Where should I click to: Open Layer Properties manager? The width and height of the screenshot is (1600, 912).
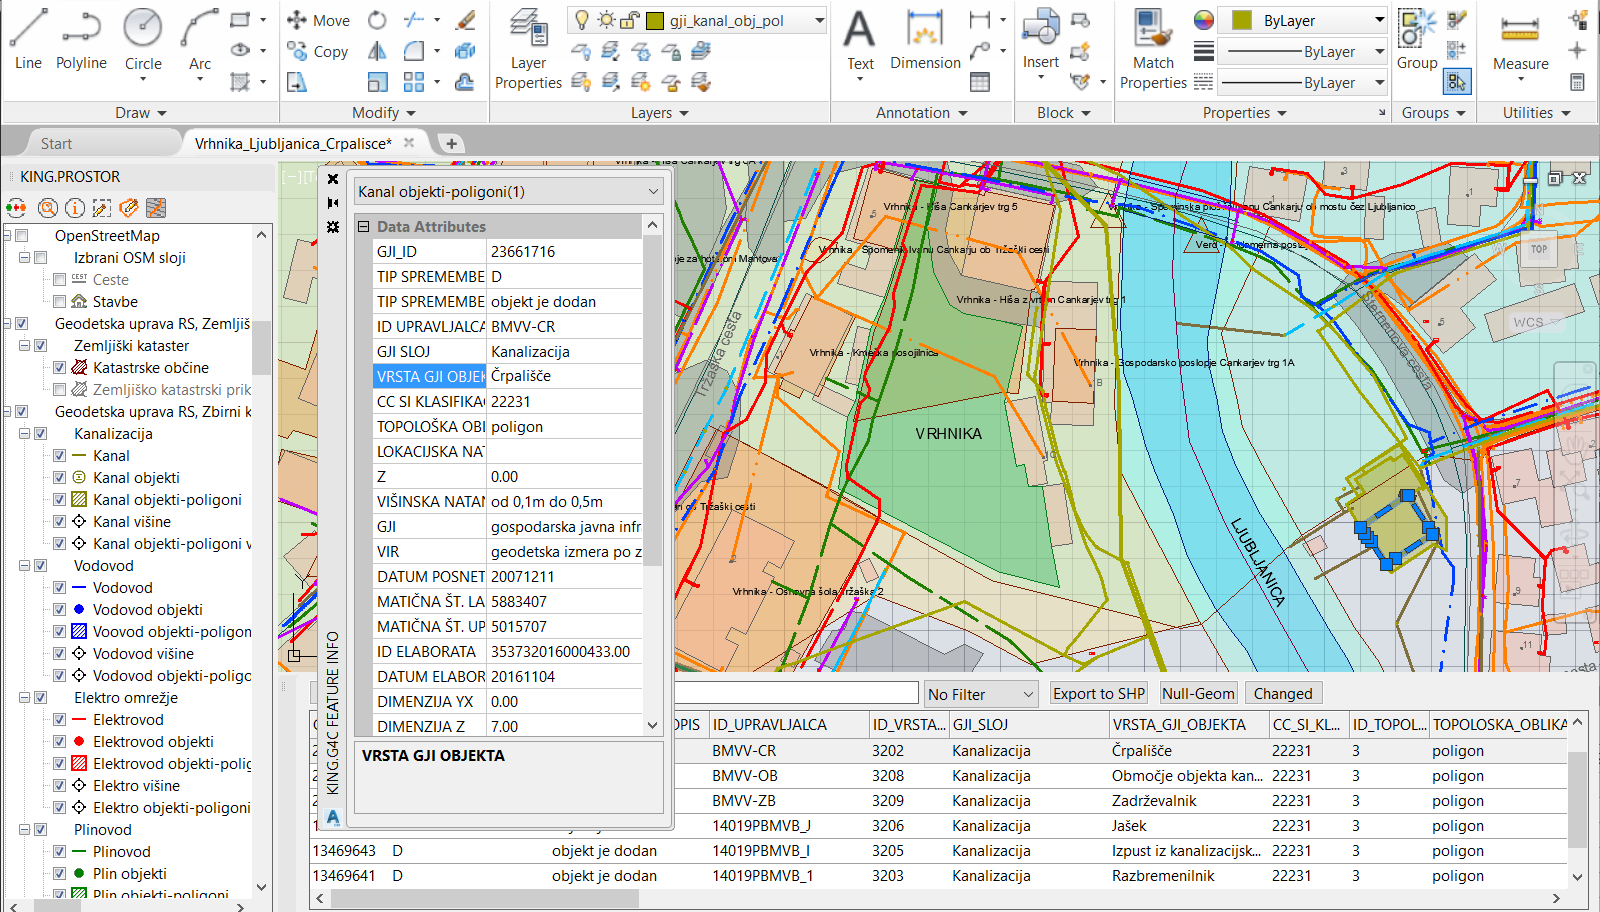point(528,48)
